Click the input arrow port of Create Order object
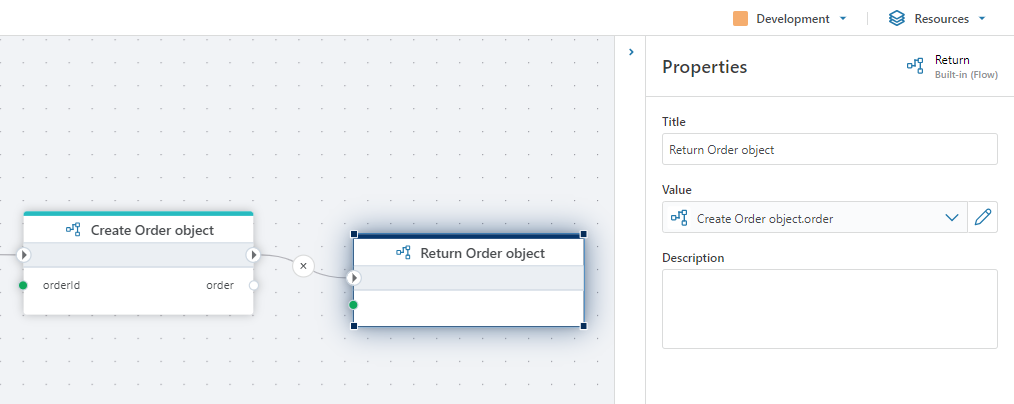The image size is (1014, 404). pyautogui.click(x=24, y=255)
